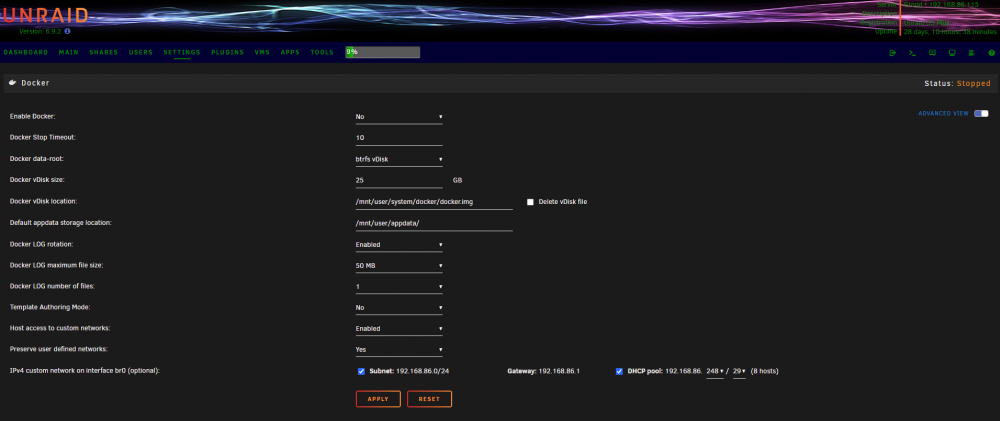1000x421 pixels.
Task: Click the Docker Stop Timeout field
Action: click(399, 138)
